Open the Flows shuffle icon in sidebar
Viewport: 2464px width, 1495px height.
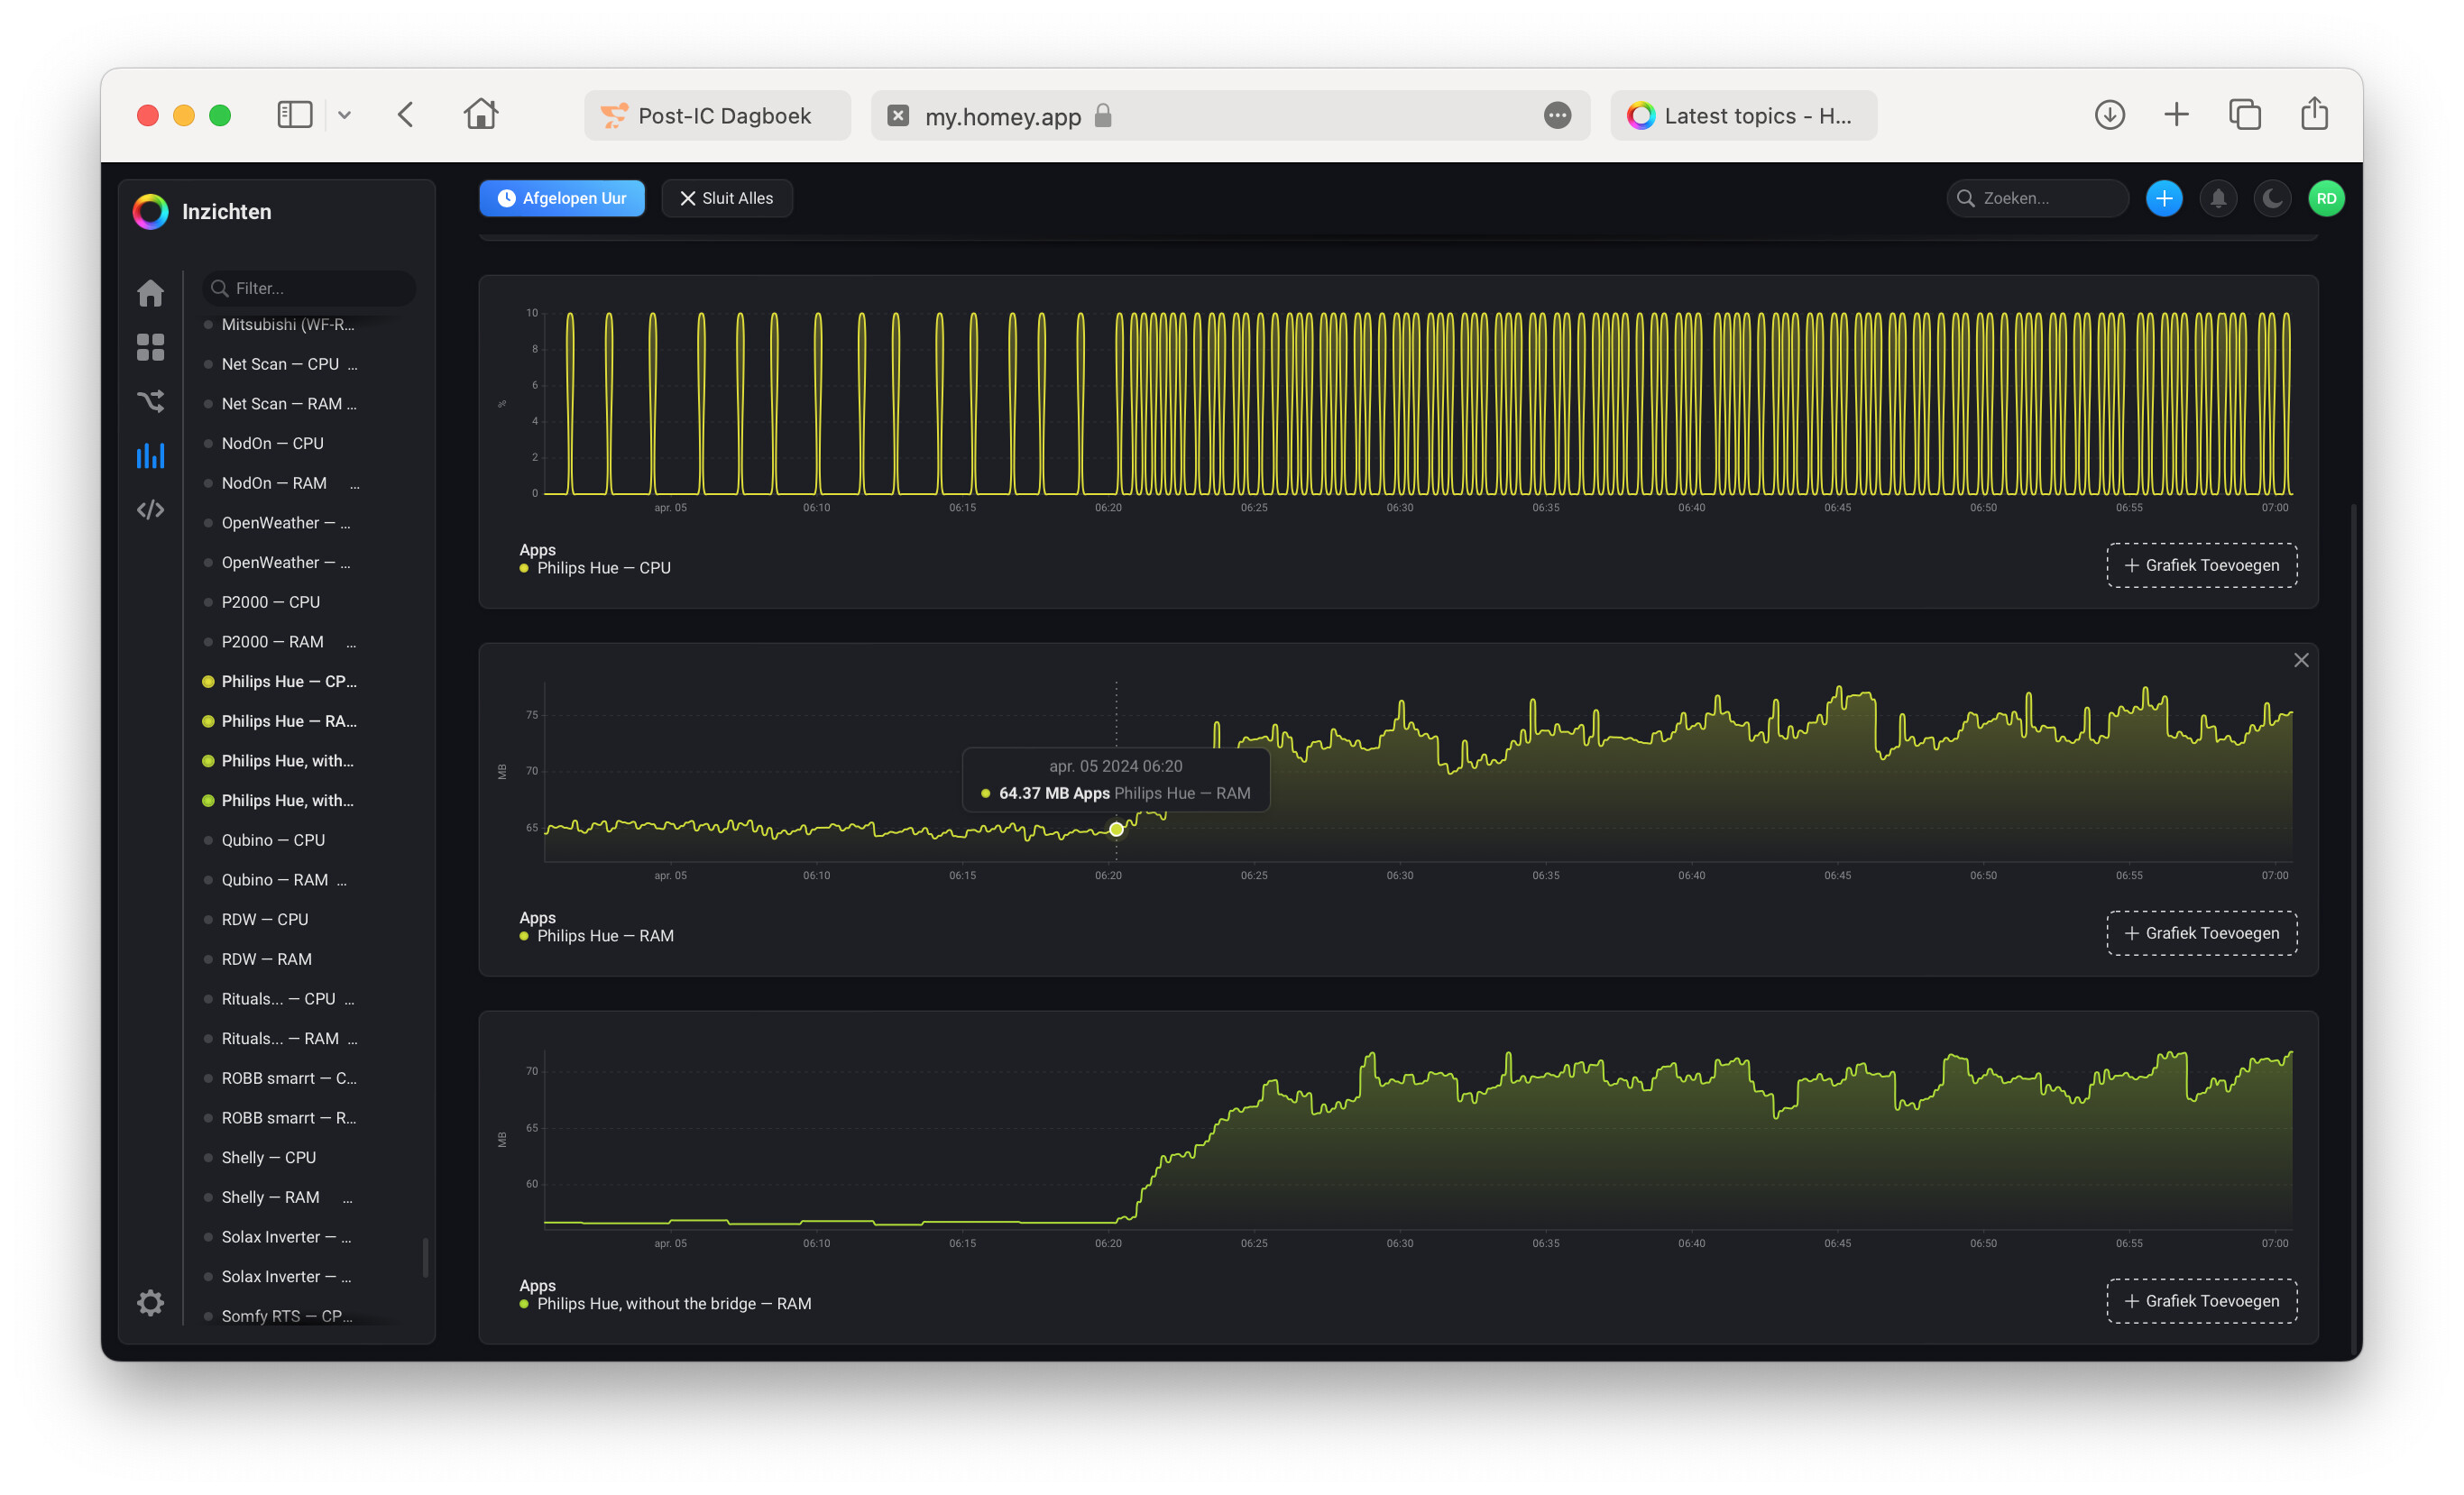(x=150, y=402)
